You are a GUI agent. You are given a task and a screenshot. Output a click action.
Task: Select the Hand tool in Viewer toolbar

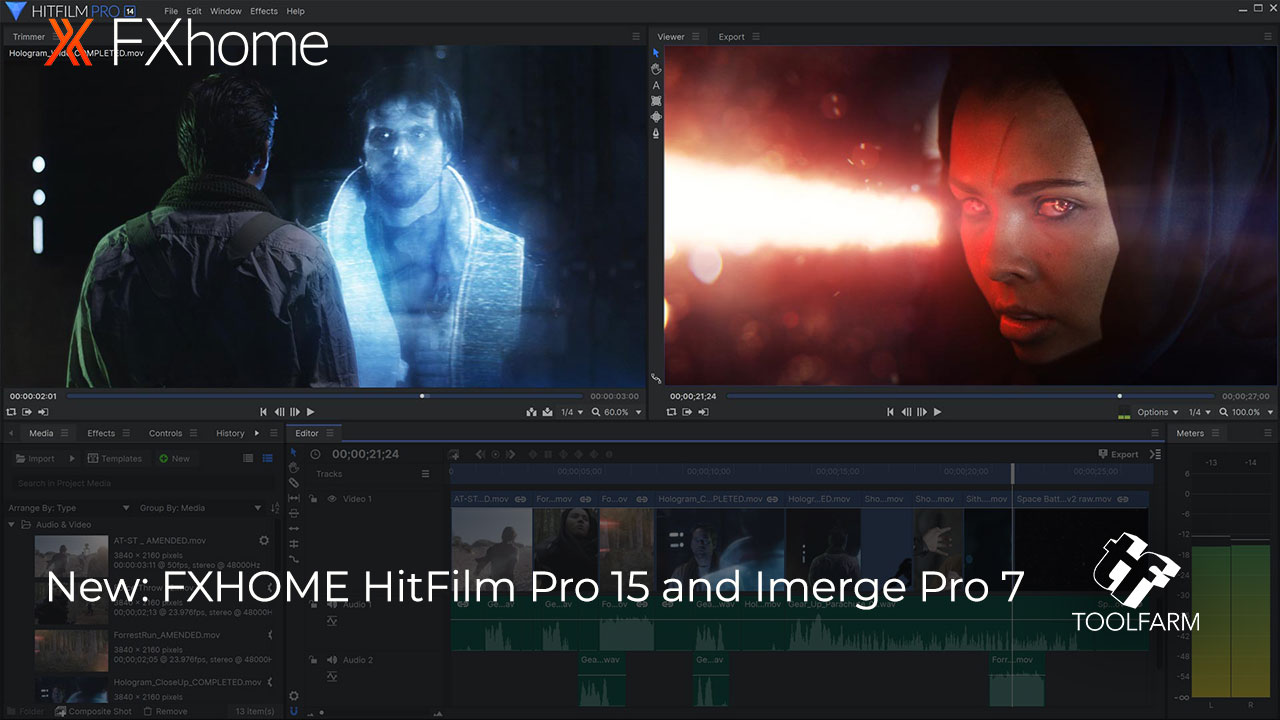656,69
